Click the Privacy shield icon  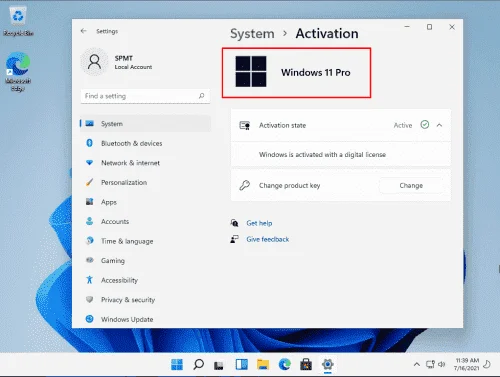click(x=89, y=299)
